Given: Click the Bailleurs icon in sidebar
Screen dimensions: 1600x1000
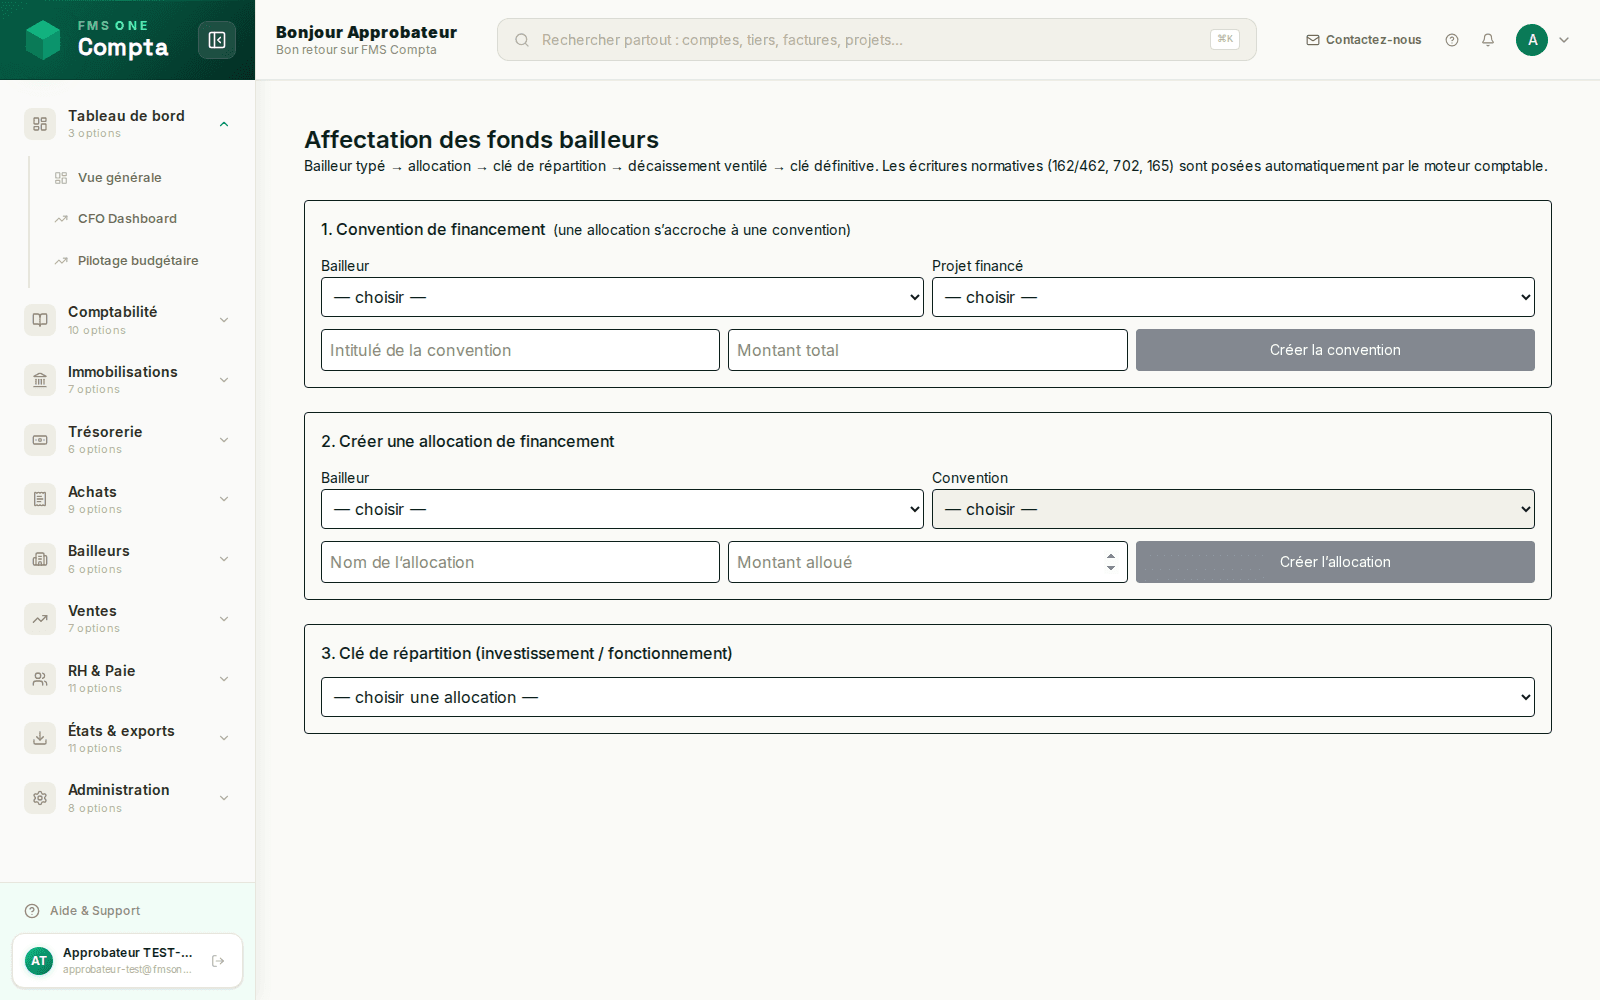Looking at the screenshot, I should click(40, 559).
